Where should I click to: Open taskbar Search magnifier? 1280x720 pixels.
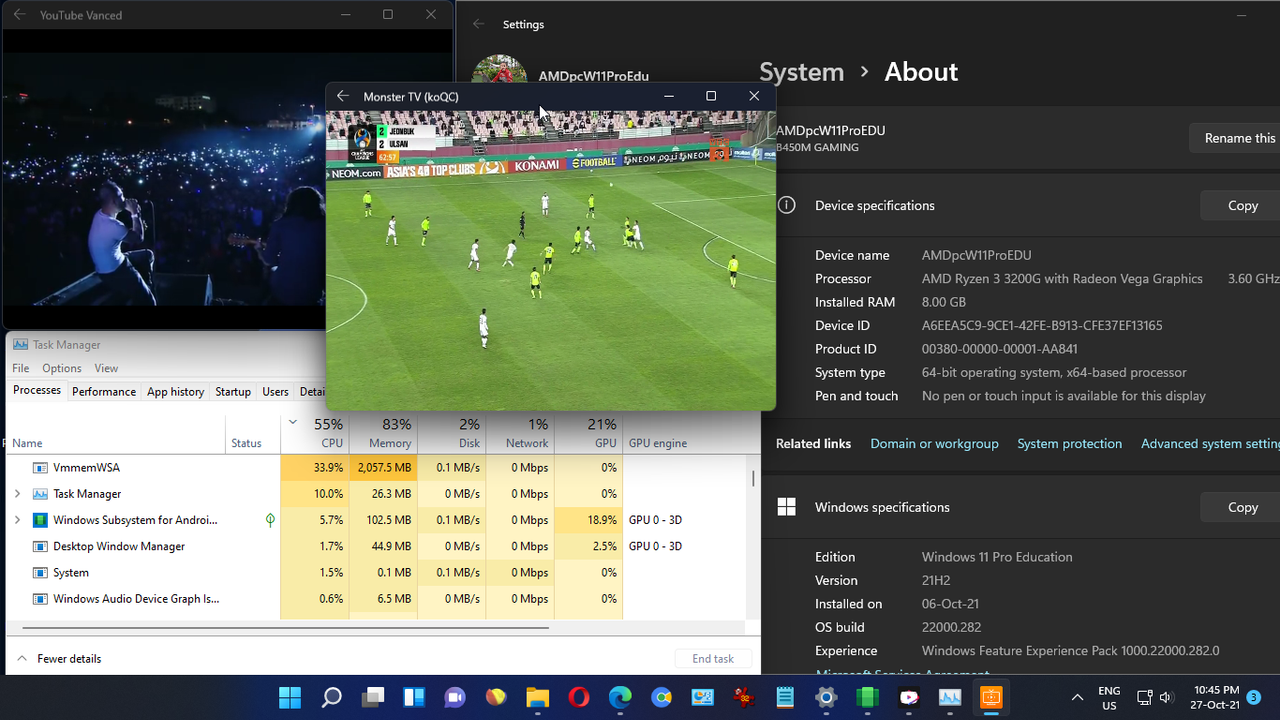(331, 697)
